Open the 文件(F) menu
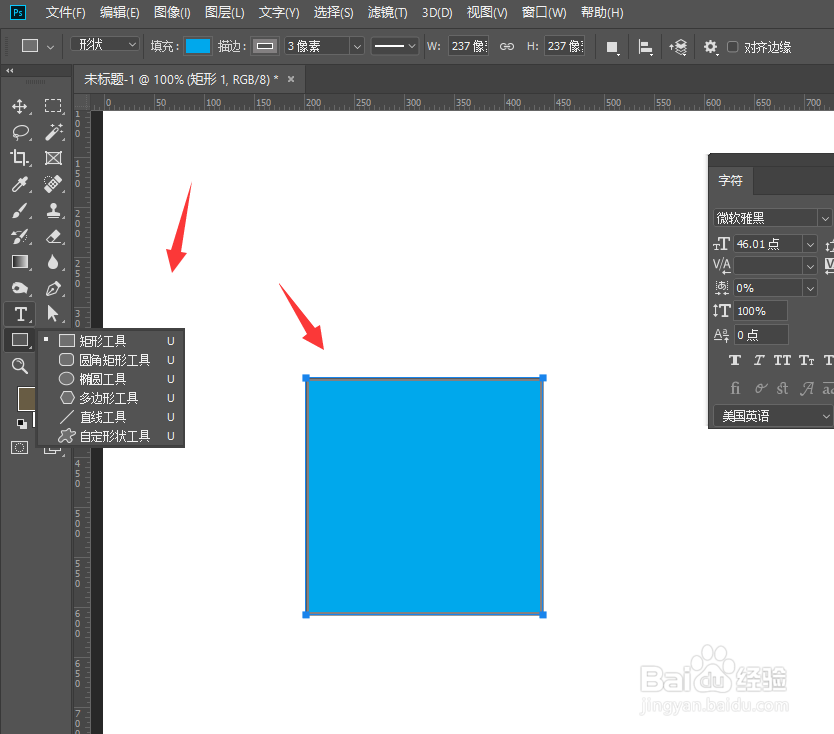Viewport: 834px width, 734px height. pos(65,13)
